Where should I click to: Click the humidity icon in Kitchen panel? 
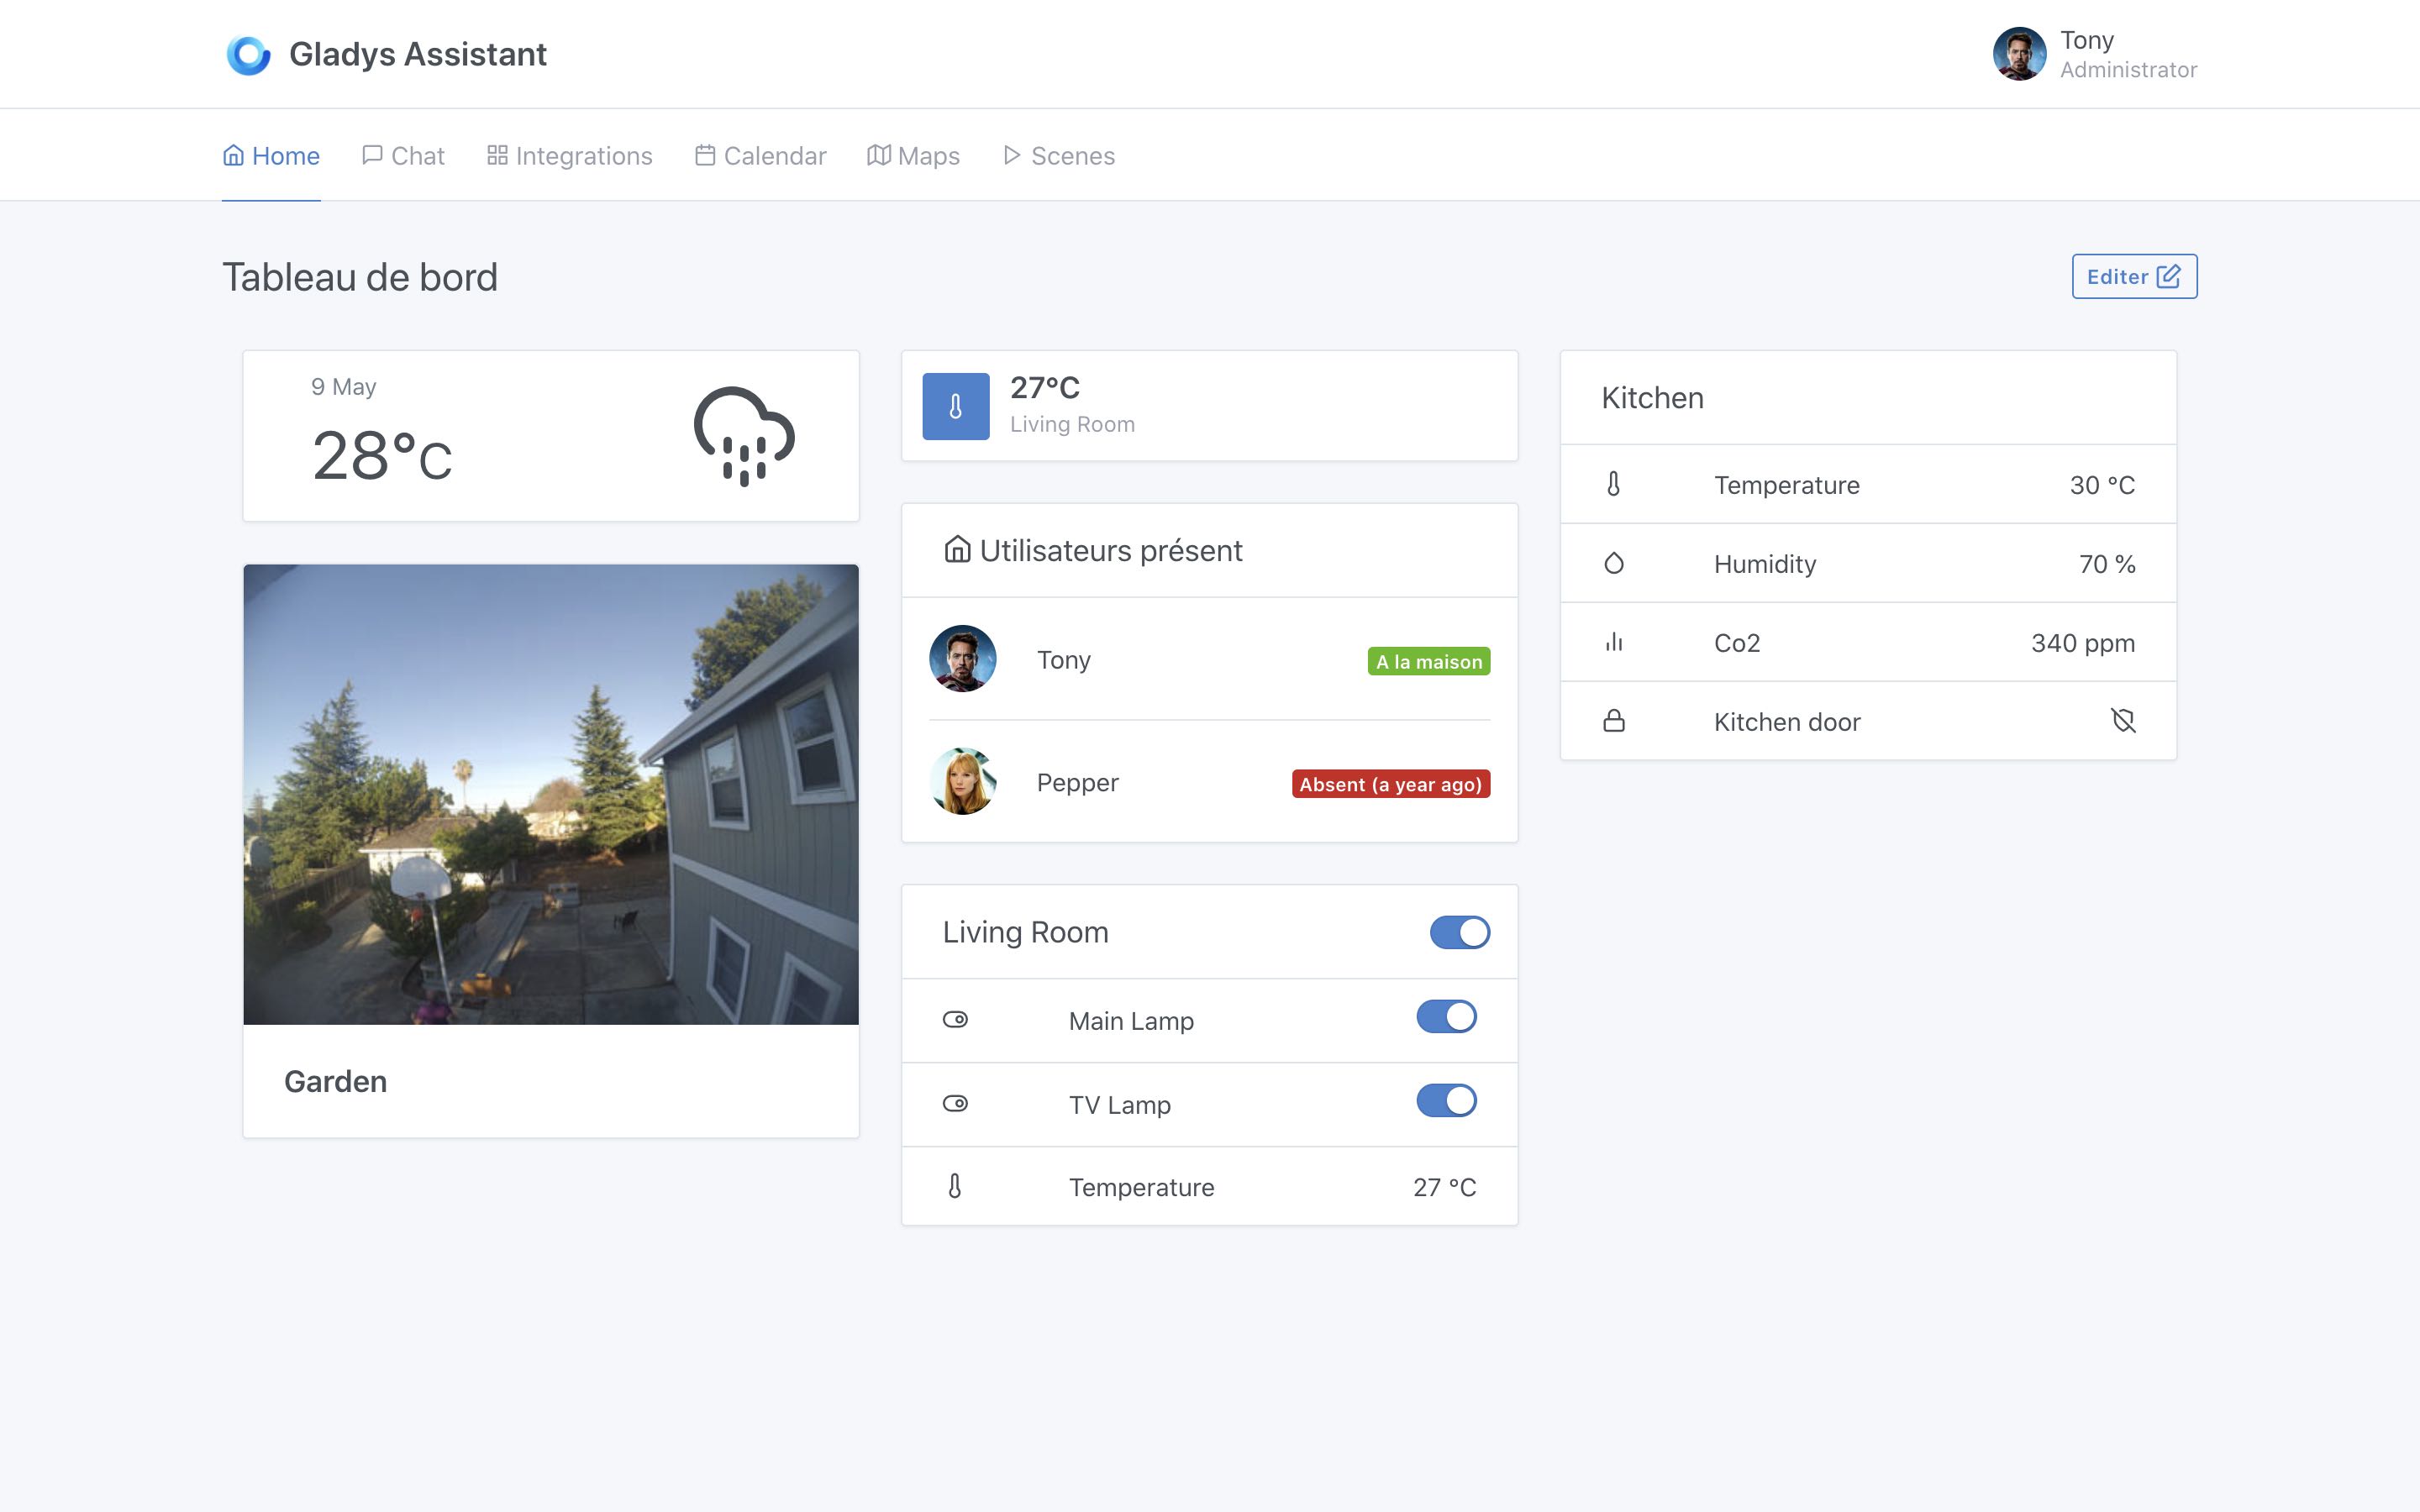pyautogui.click(x=1612, y=563)
